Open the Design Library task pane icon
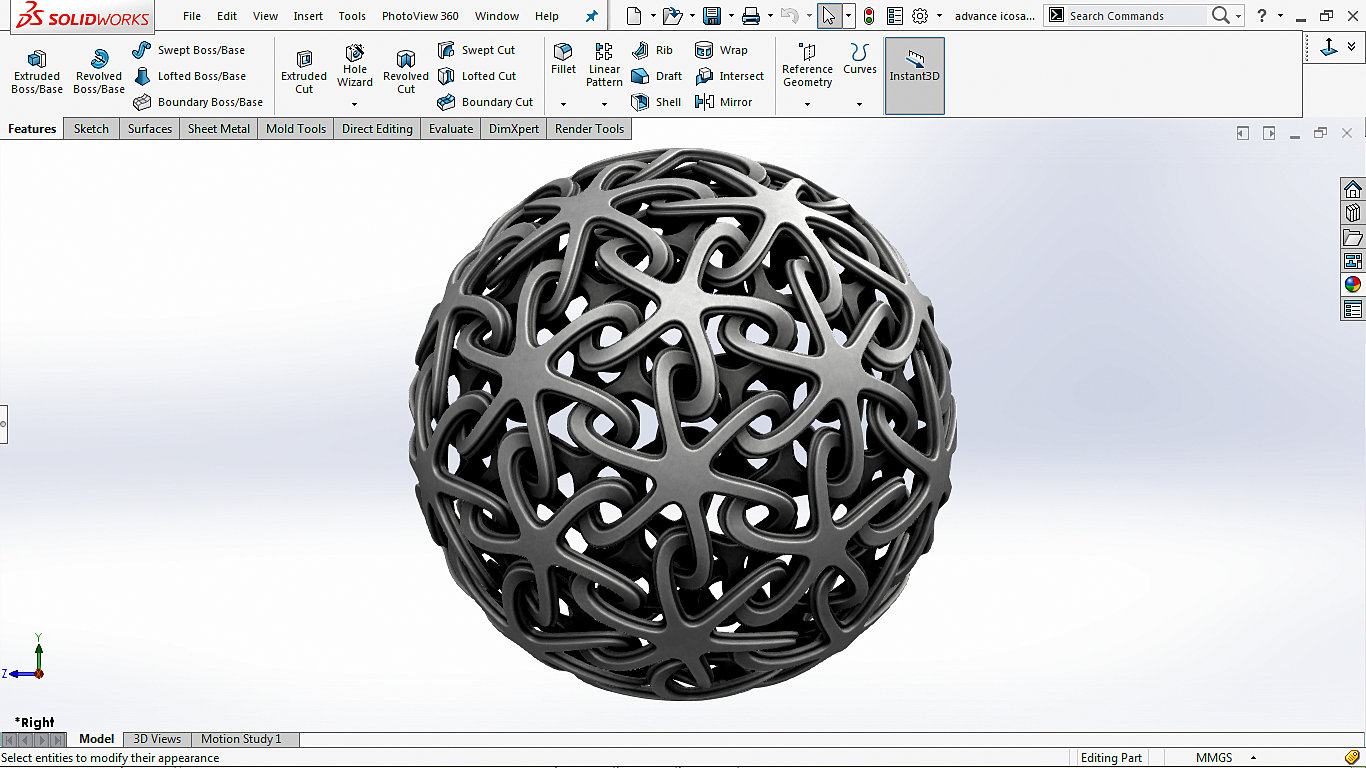Screen dimensions: 1366x768 coord(1353,213)
